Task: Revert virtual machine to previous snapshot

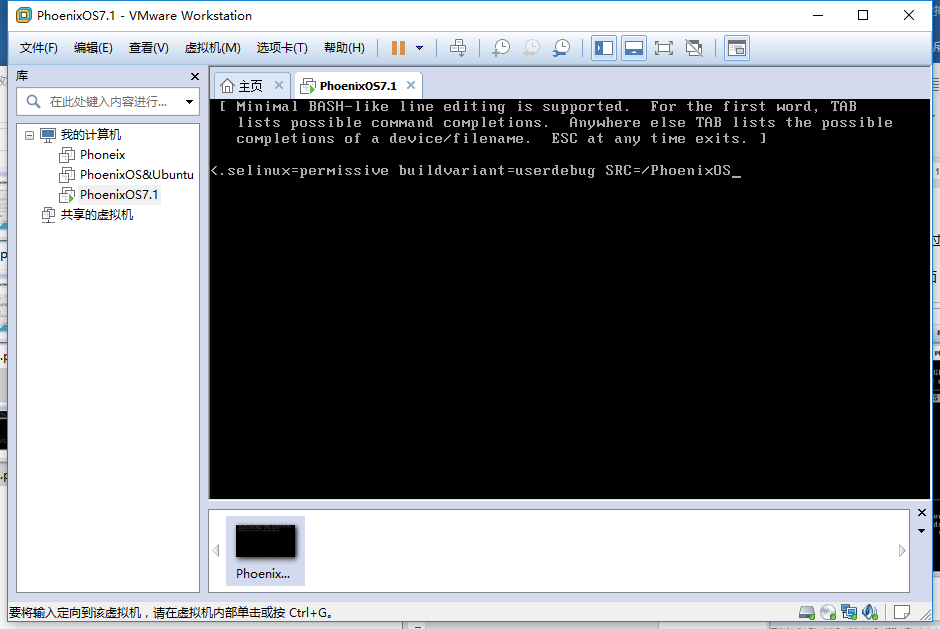Action: [x=531, y=48]
